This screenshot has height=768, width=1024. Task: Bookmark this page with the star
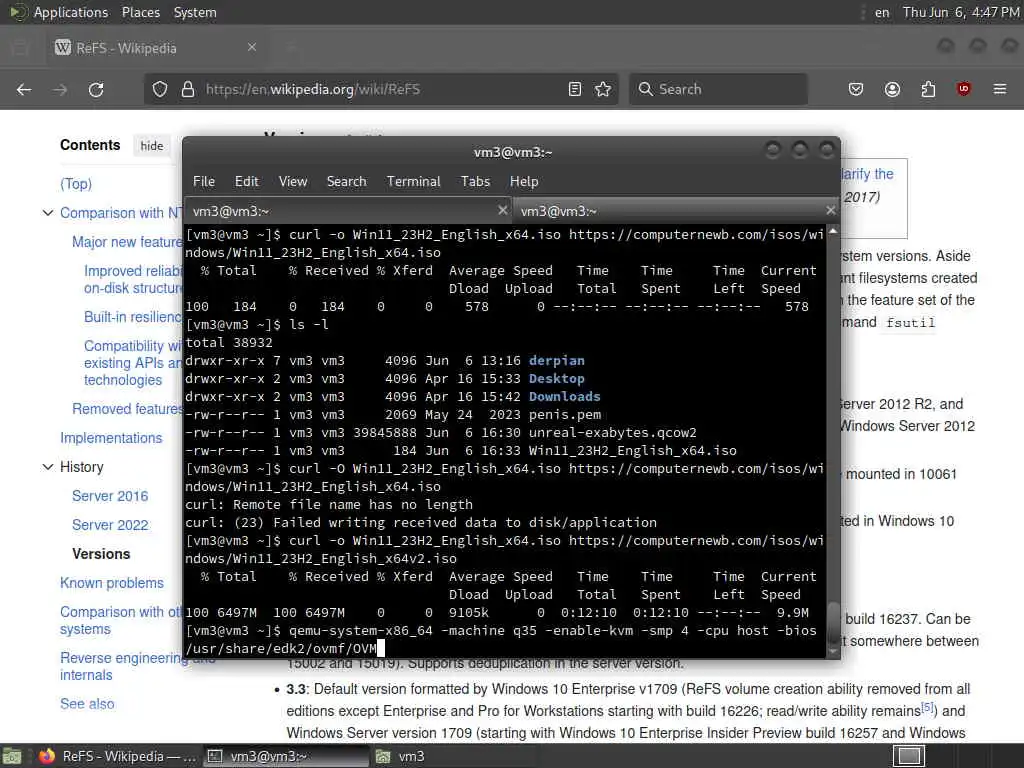(x=603, y=89)
